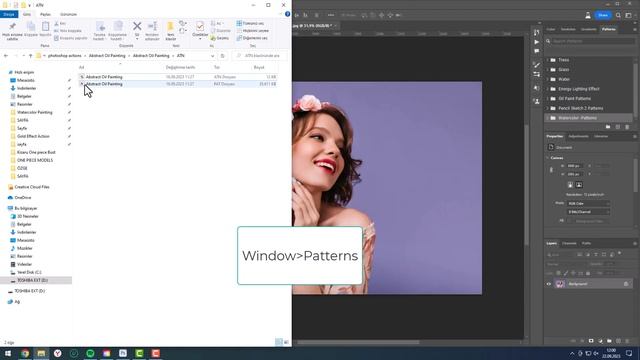Click the Brush settings icon in Photoshop side strip
The height and width of the screenshot is (360, 640).
coord(536,65)
